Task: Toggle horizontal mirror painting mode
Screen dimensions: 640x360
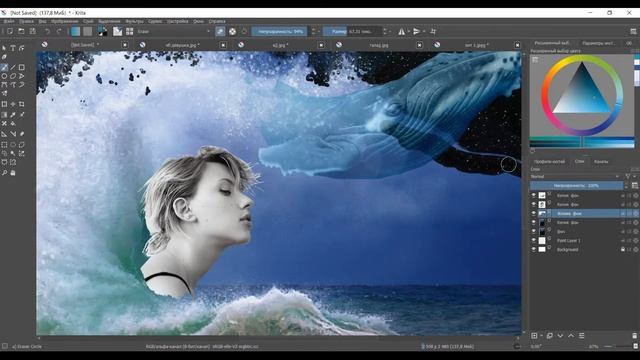Action: pos(402,31)
